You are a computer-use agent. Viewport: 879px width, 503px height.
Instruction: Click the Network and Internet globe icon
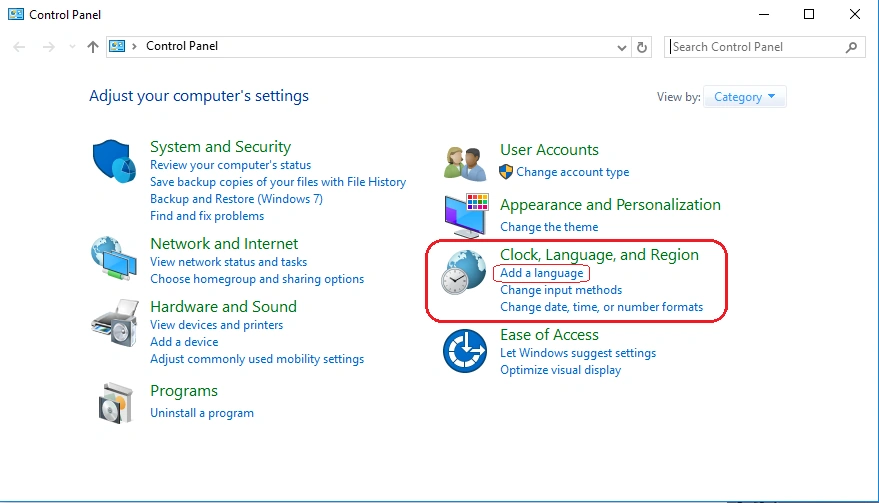point(114,258)
